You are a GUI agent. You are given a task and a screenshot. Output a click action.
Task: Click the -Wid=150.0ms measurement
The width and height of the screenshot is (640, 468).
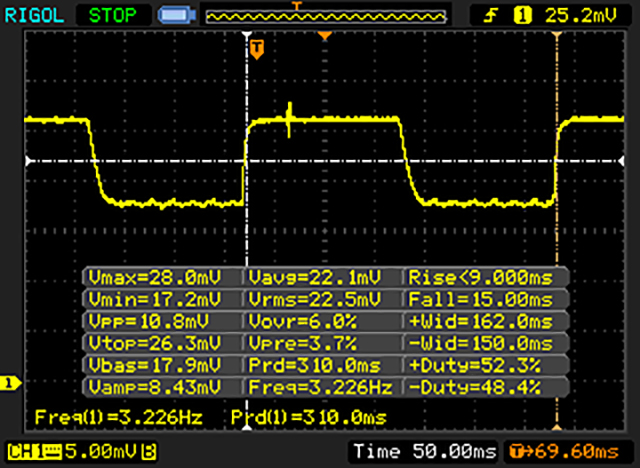(x=480, y=343)
